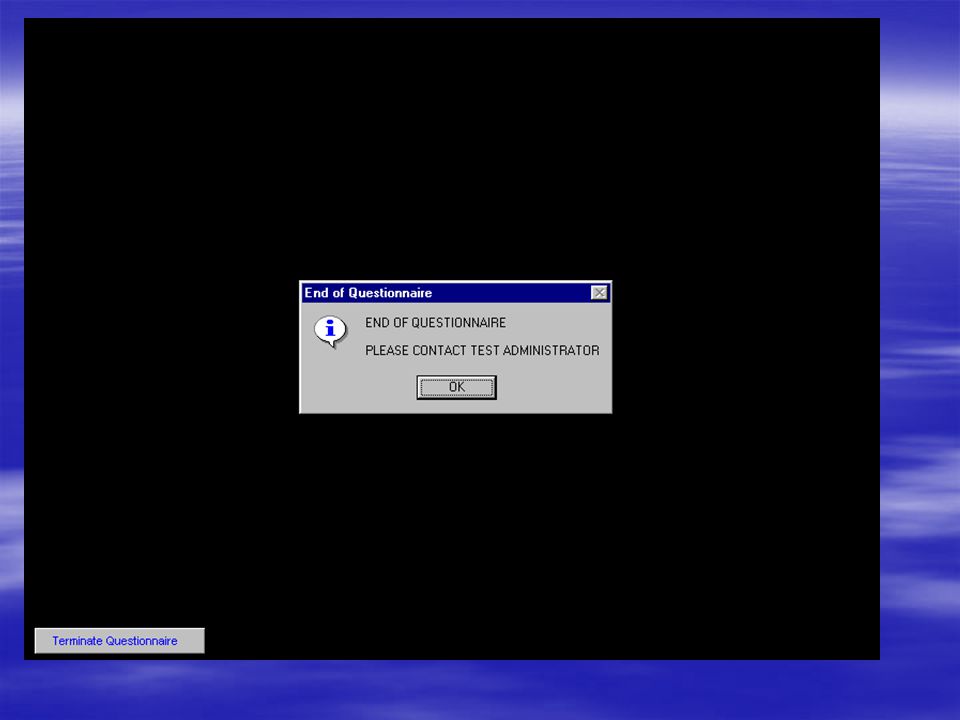The image size is (960, 720).
Task: Click 'PLEASE CONTACT TEST ADMINISTRATOR' text
Action: (482, 350)
